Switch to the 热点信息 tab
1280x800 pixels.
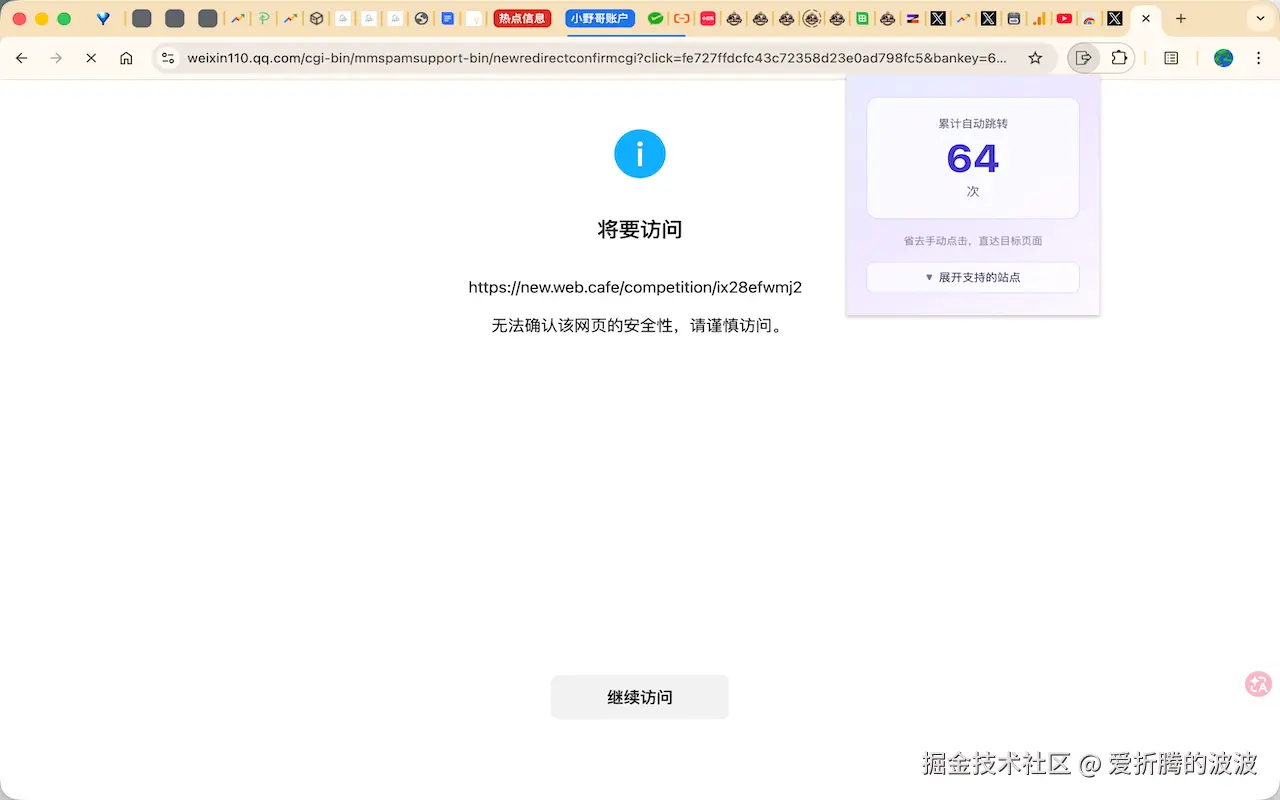(x=521, y=18)
